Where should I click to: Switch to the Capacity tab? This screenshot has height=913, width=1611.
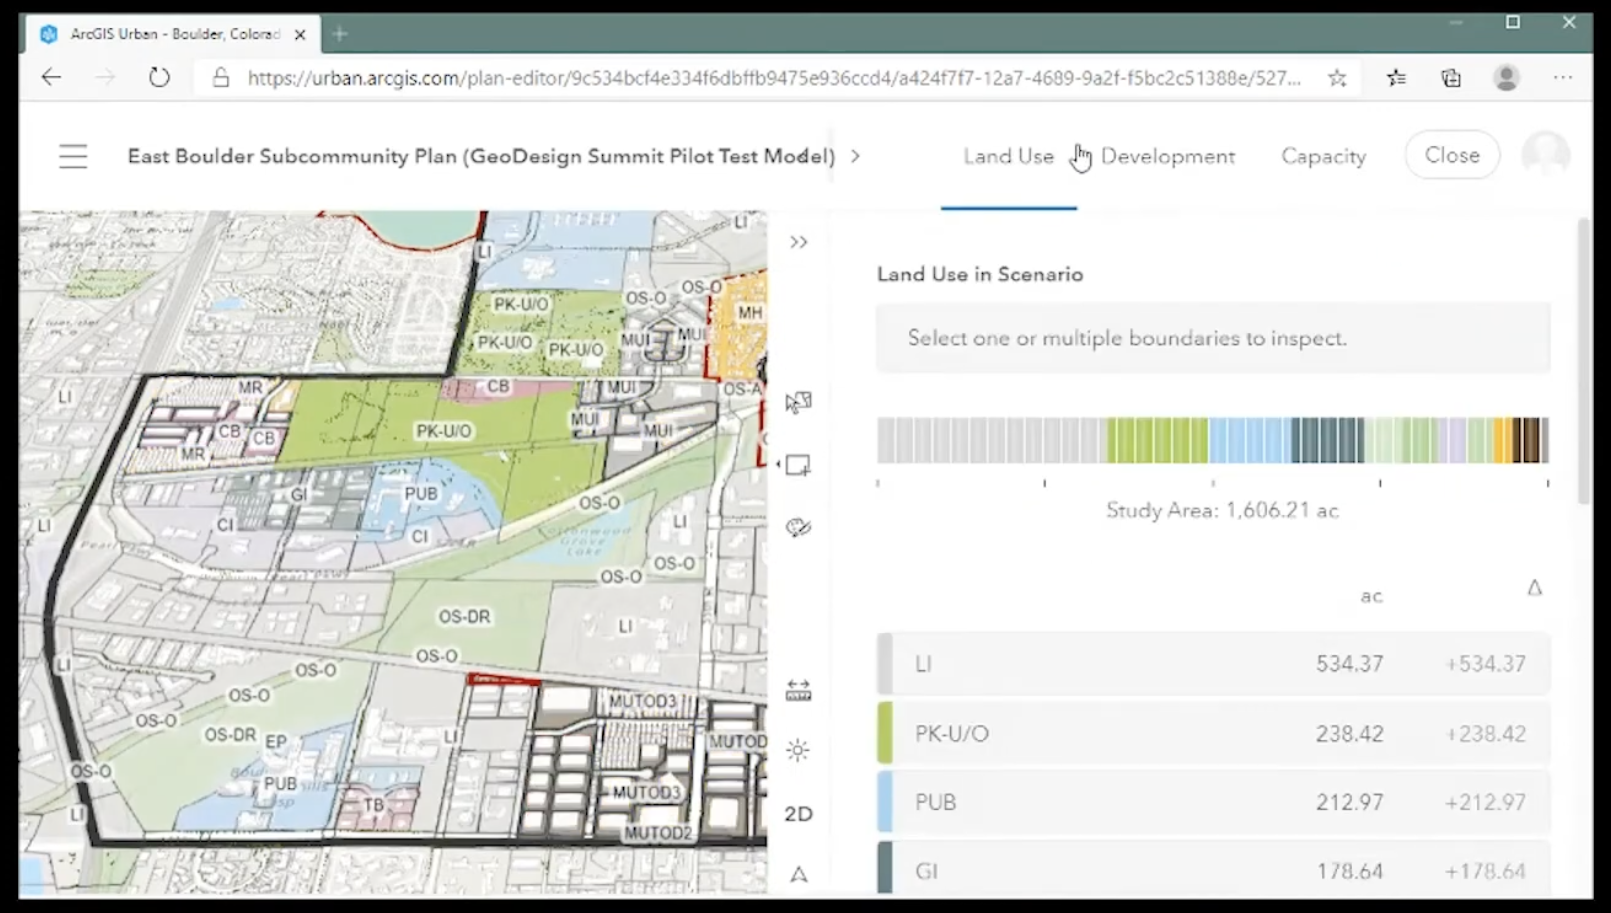(x=1323, y=156)
